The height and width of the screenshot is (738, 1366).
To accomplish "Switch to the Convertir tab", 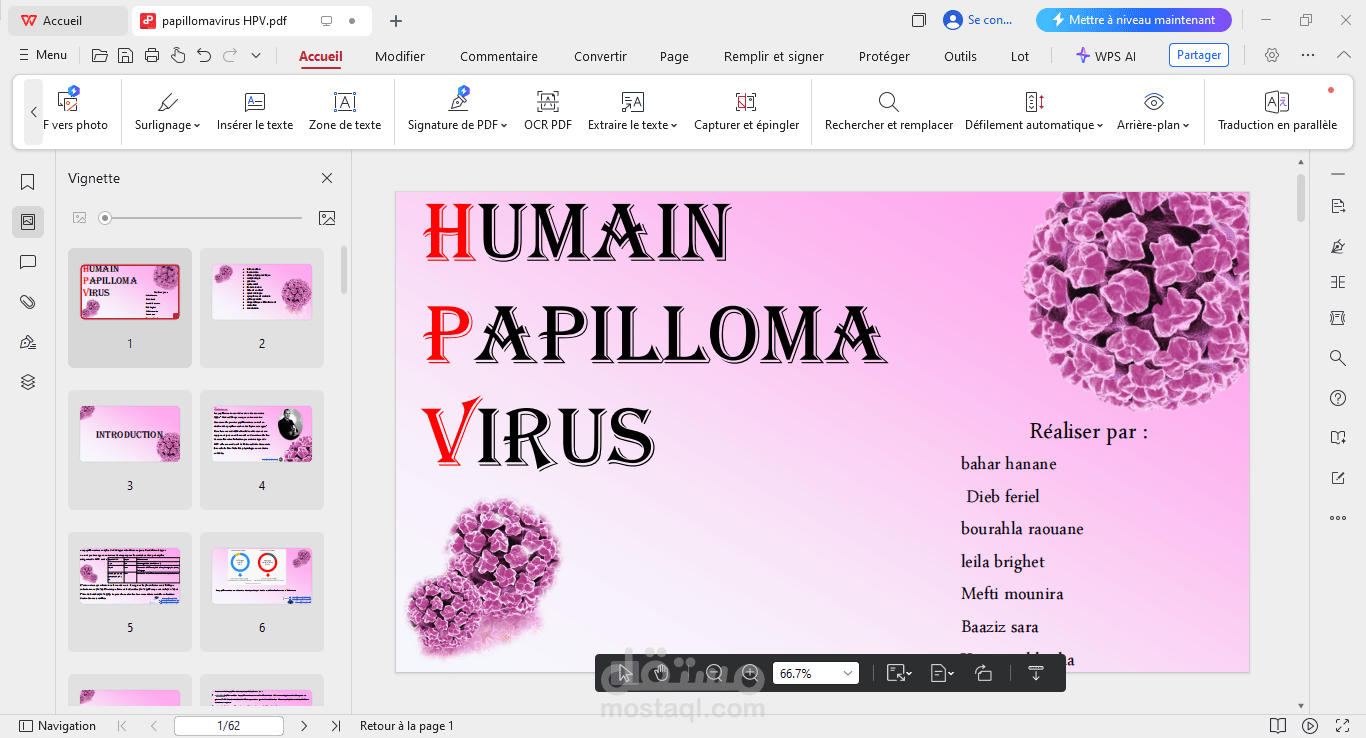I will [x=600, y=56].
